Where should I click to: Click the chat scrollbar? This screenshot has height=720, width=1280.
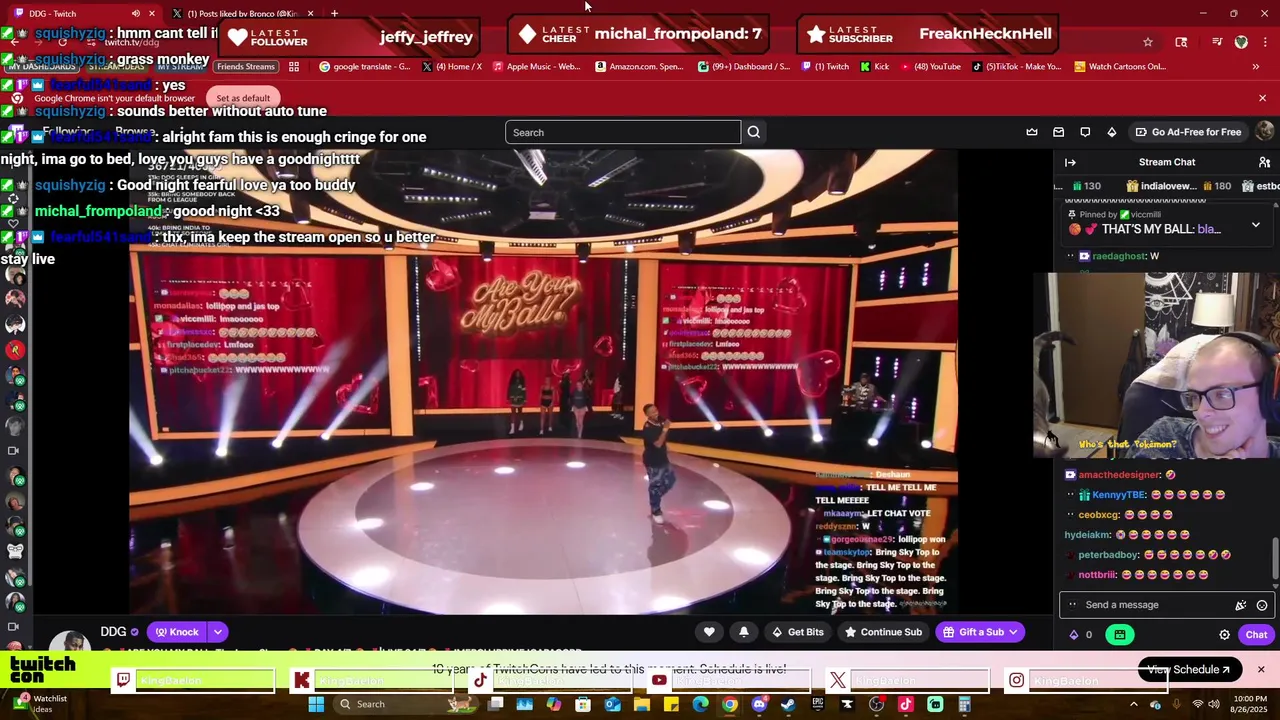[1275, 560]
